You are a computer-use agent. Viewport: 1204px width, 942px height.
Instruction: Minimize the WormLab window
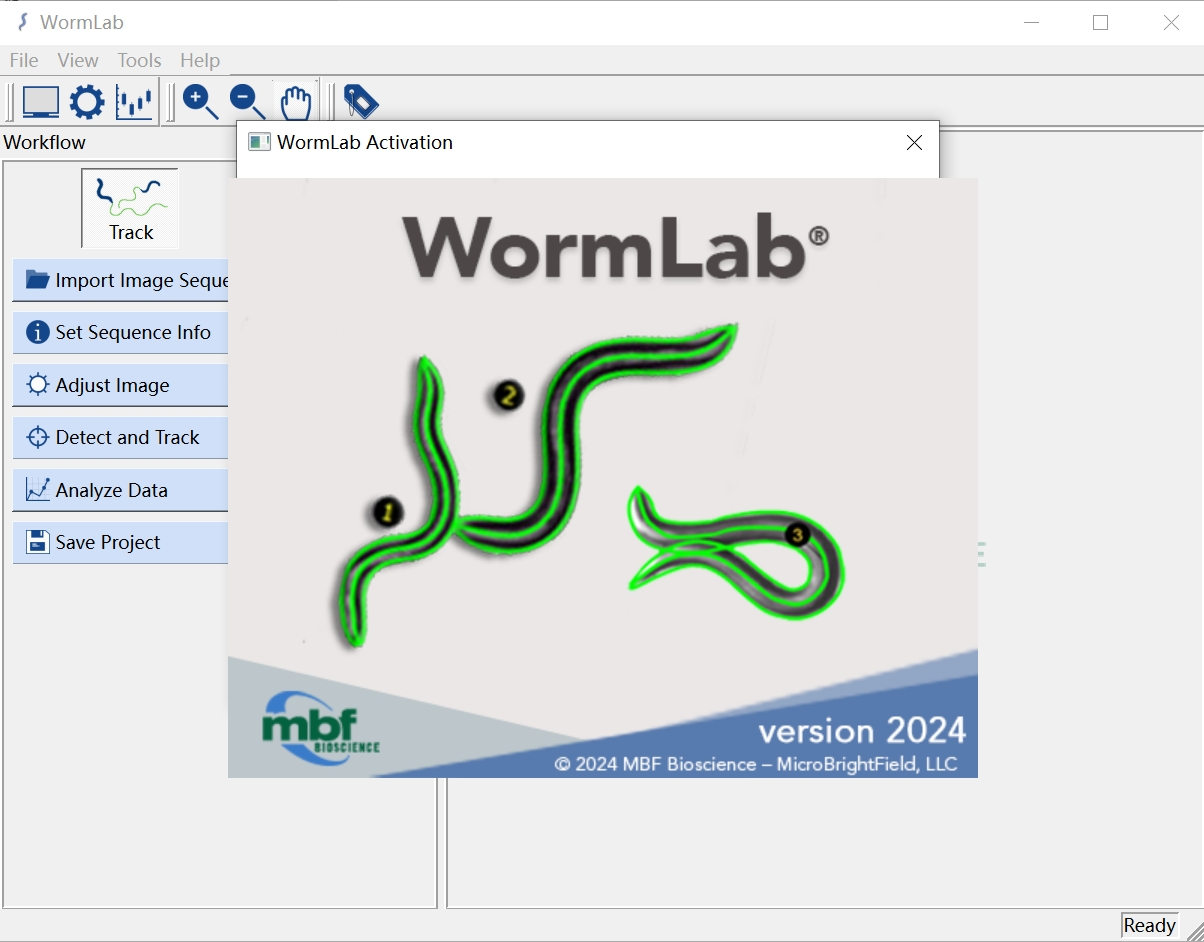pos(1030,22)
